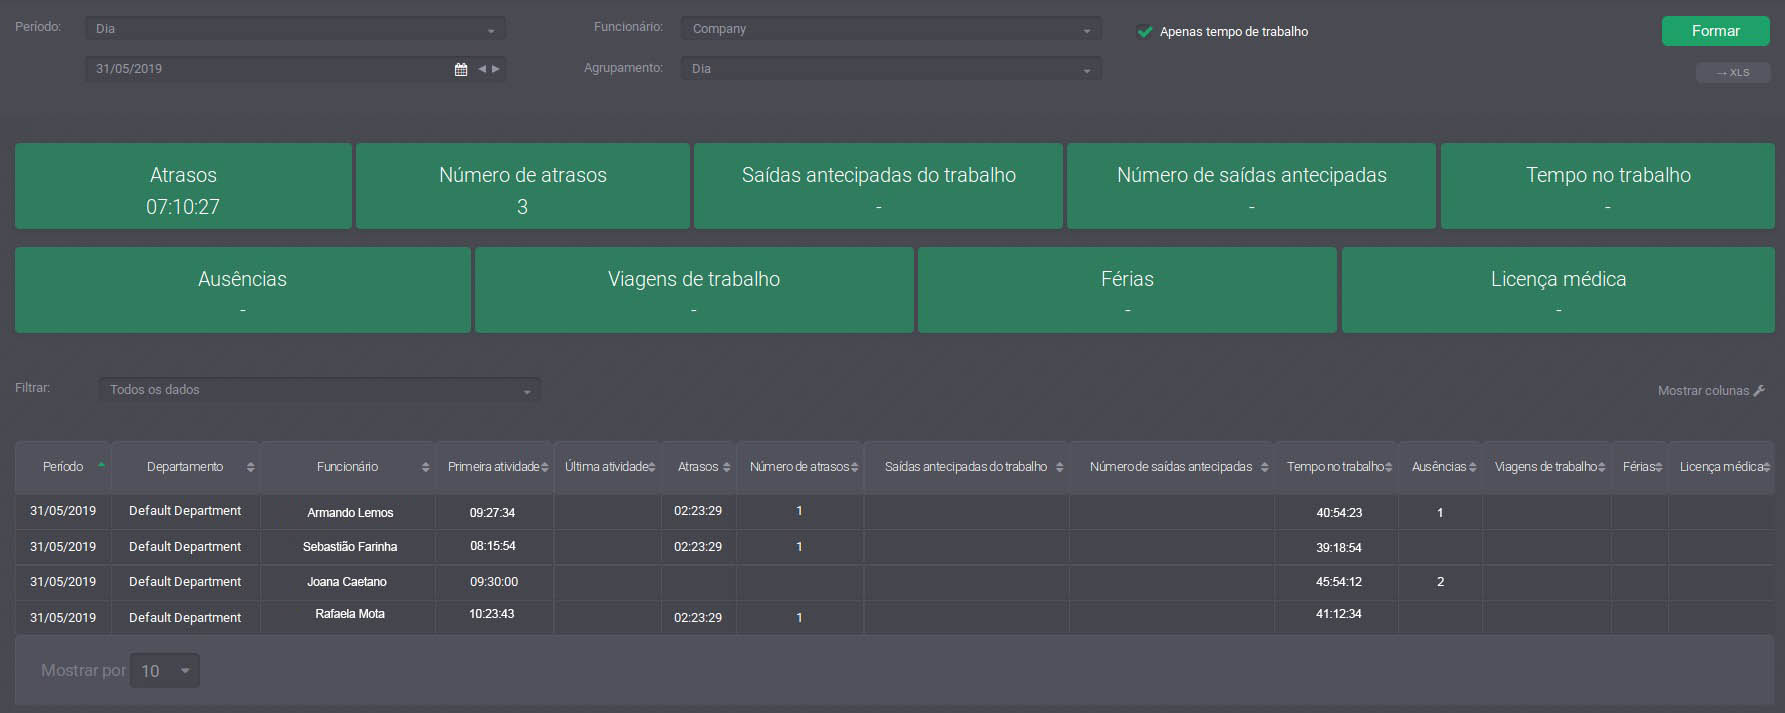
Task: Click first activity time 08:15:54
Action: pyautogui.click(x=492, y=546)
